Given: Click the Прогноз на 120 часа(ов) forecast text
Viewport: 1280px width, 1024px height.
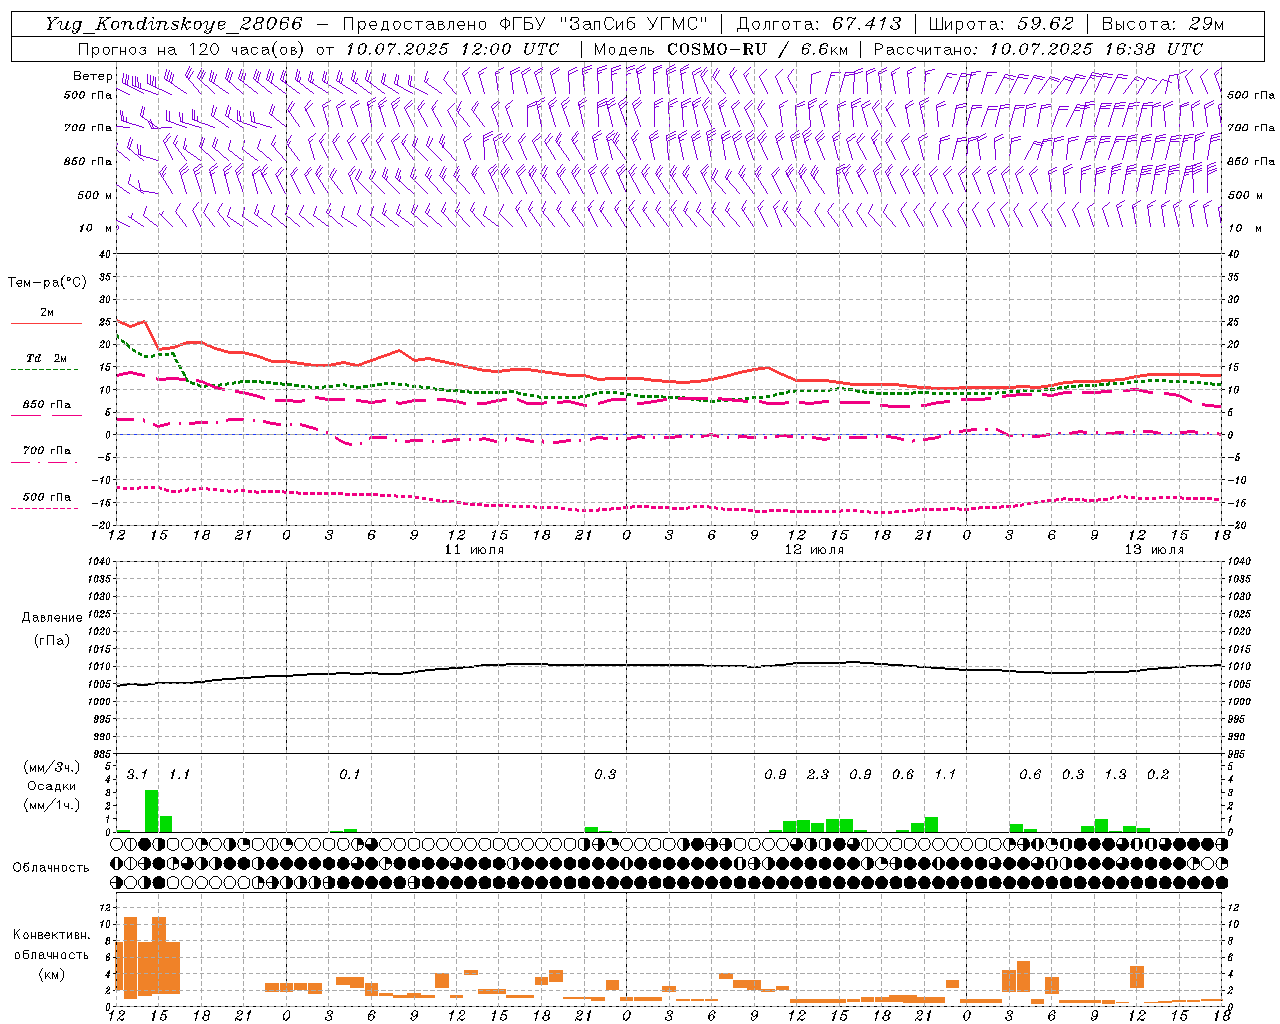Looking at the screenshot, I should click(193, 49).
